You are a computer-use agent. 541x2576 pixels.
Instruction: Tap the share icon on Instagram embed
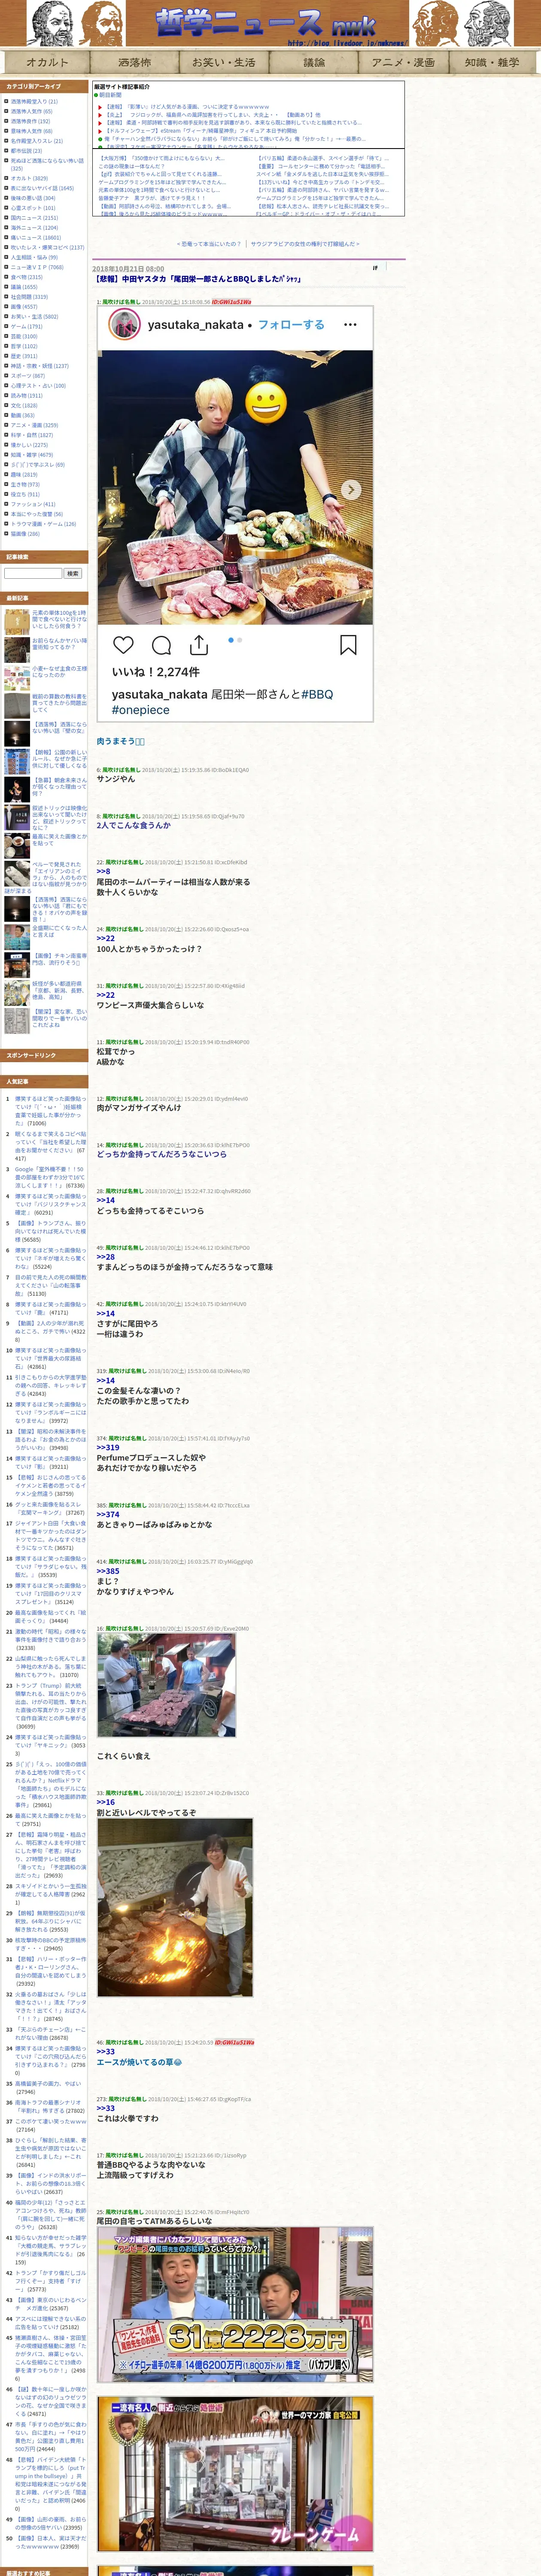198,645
